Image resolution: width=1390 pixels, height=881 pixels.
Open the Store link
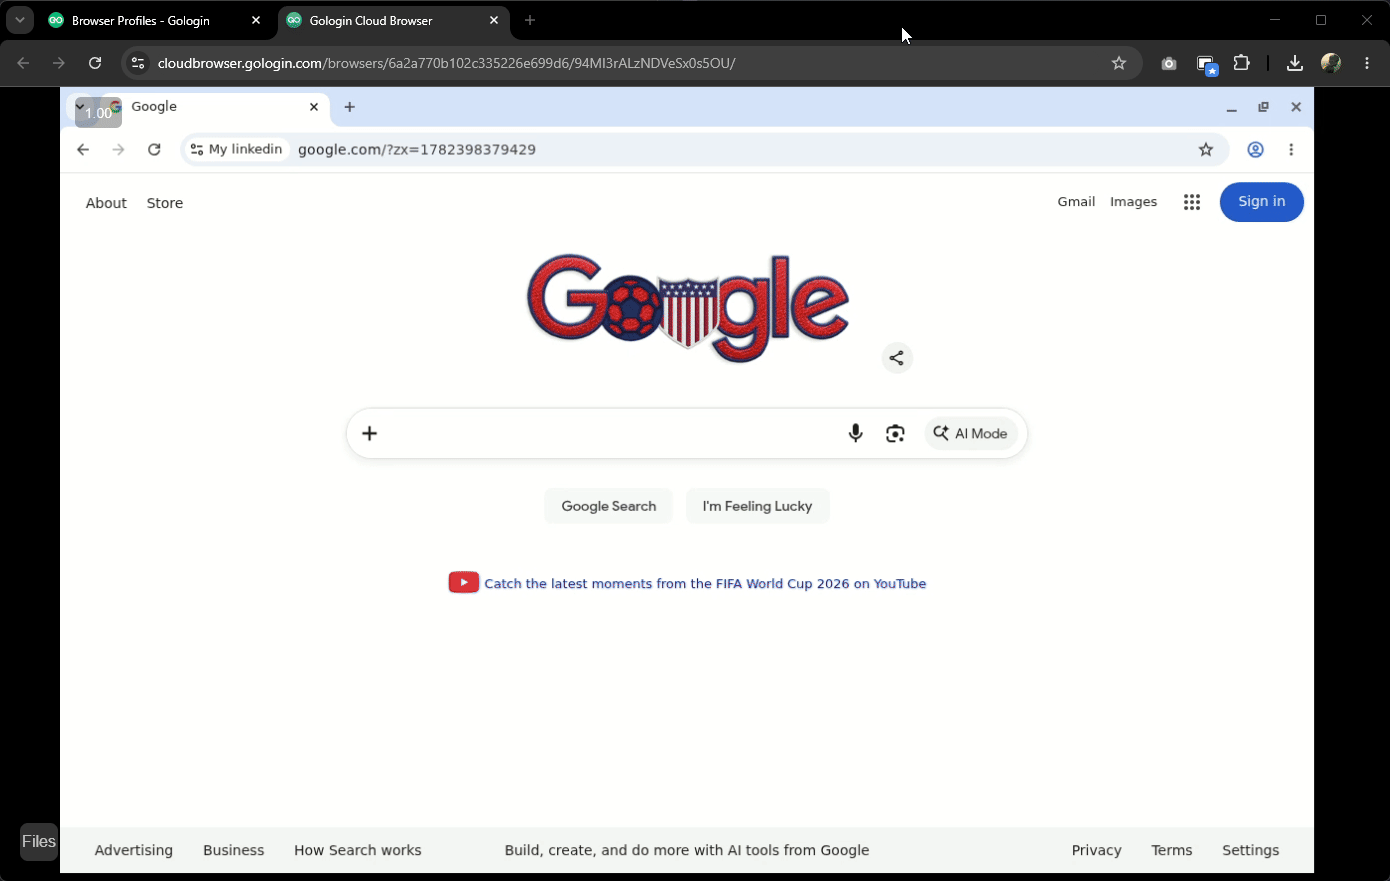tap(165, 203)
